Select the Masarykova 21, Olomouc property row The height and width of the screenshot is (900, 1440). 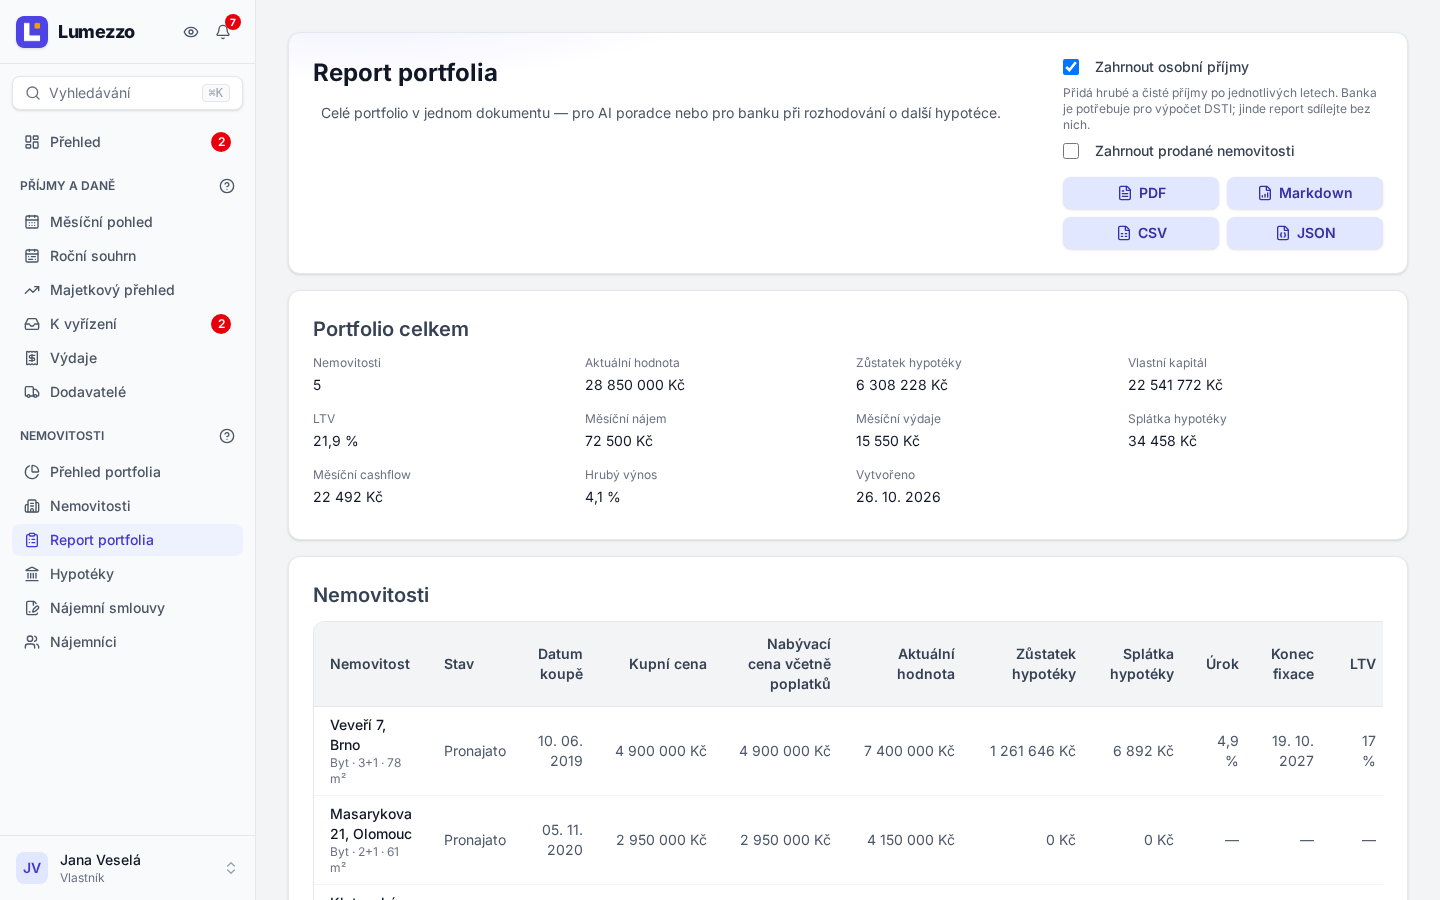848,840
